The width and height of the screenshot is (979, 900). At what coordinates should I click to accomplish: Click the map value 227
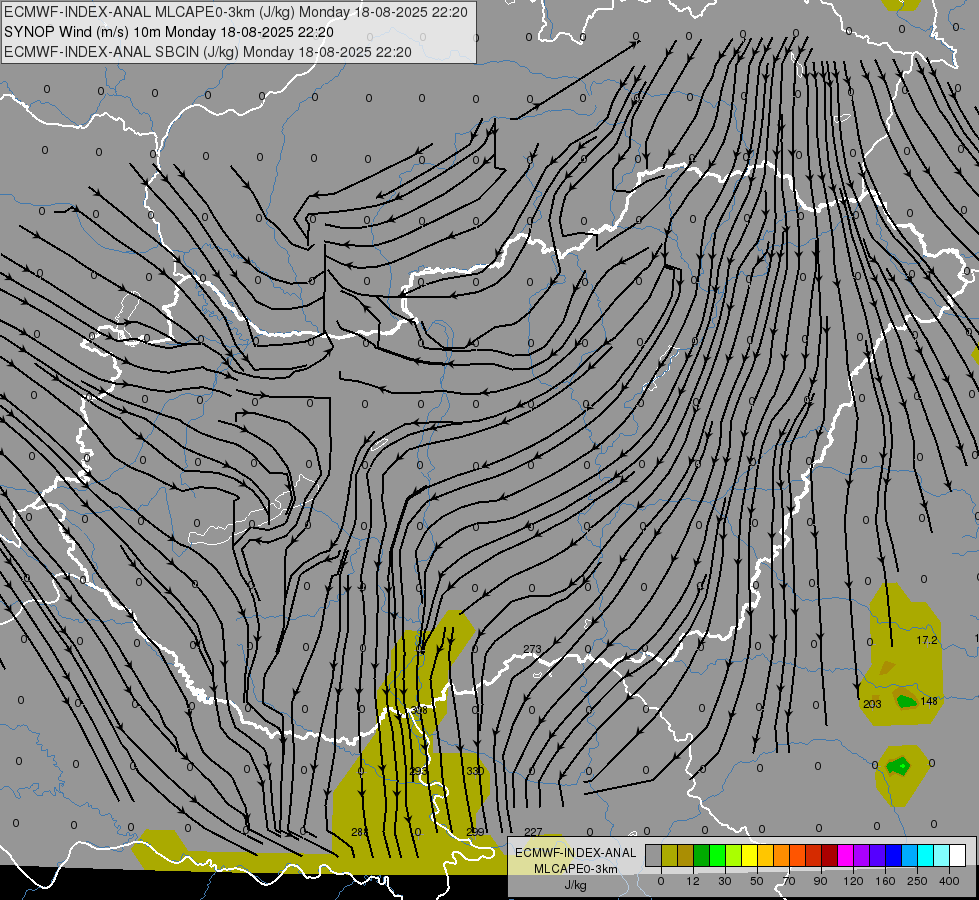pos(533,831)
